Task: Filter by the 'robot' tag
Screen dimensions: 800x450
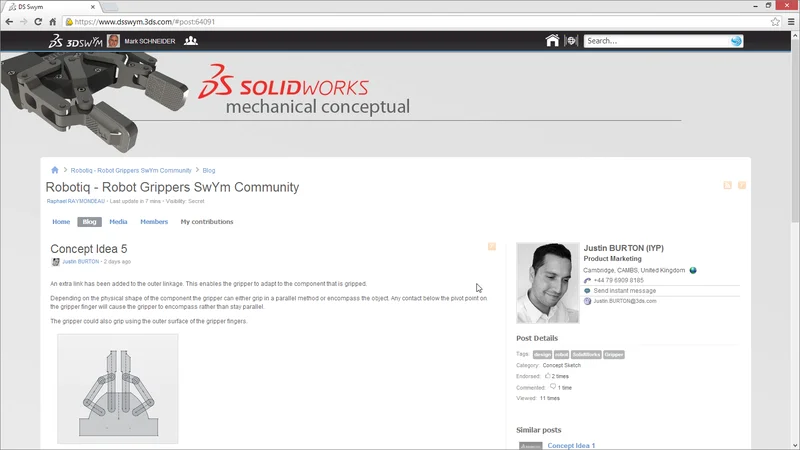Action: (x=561, y=355)
